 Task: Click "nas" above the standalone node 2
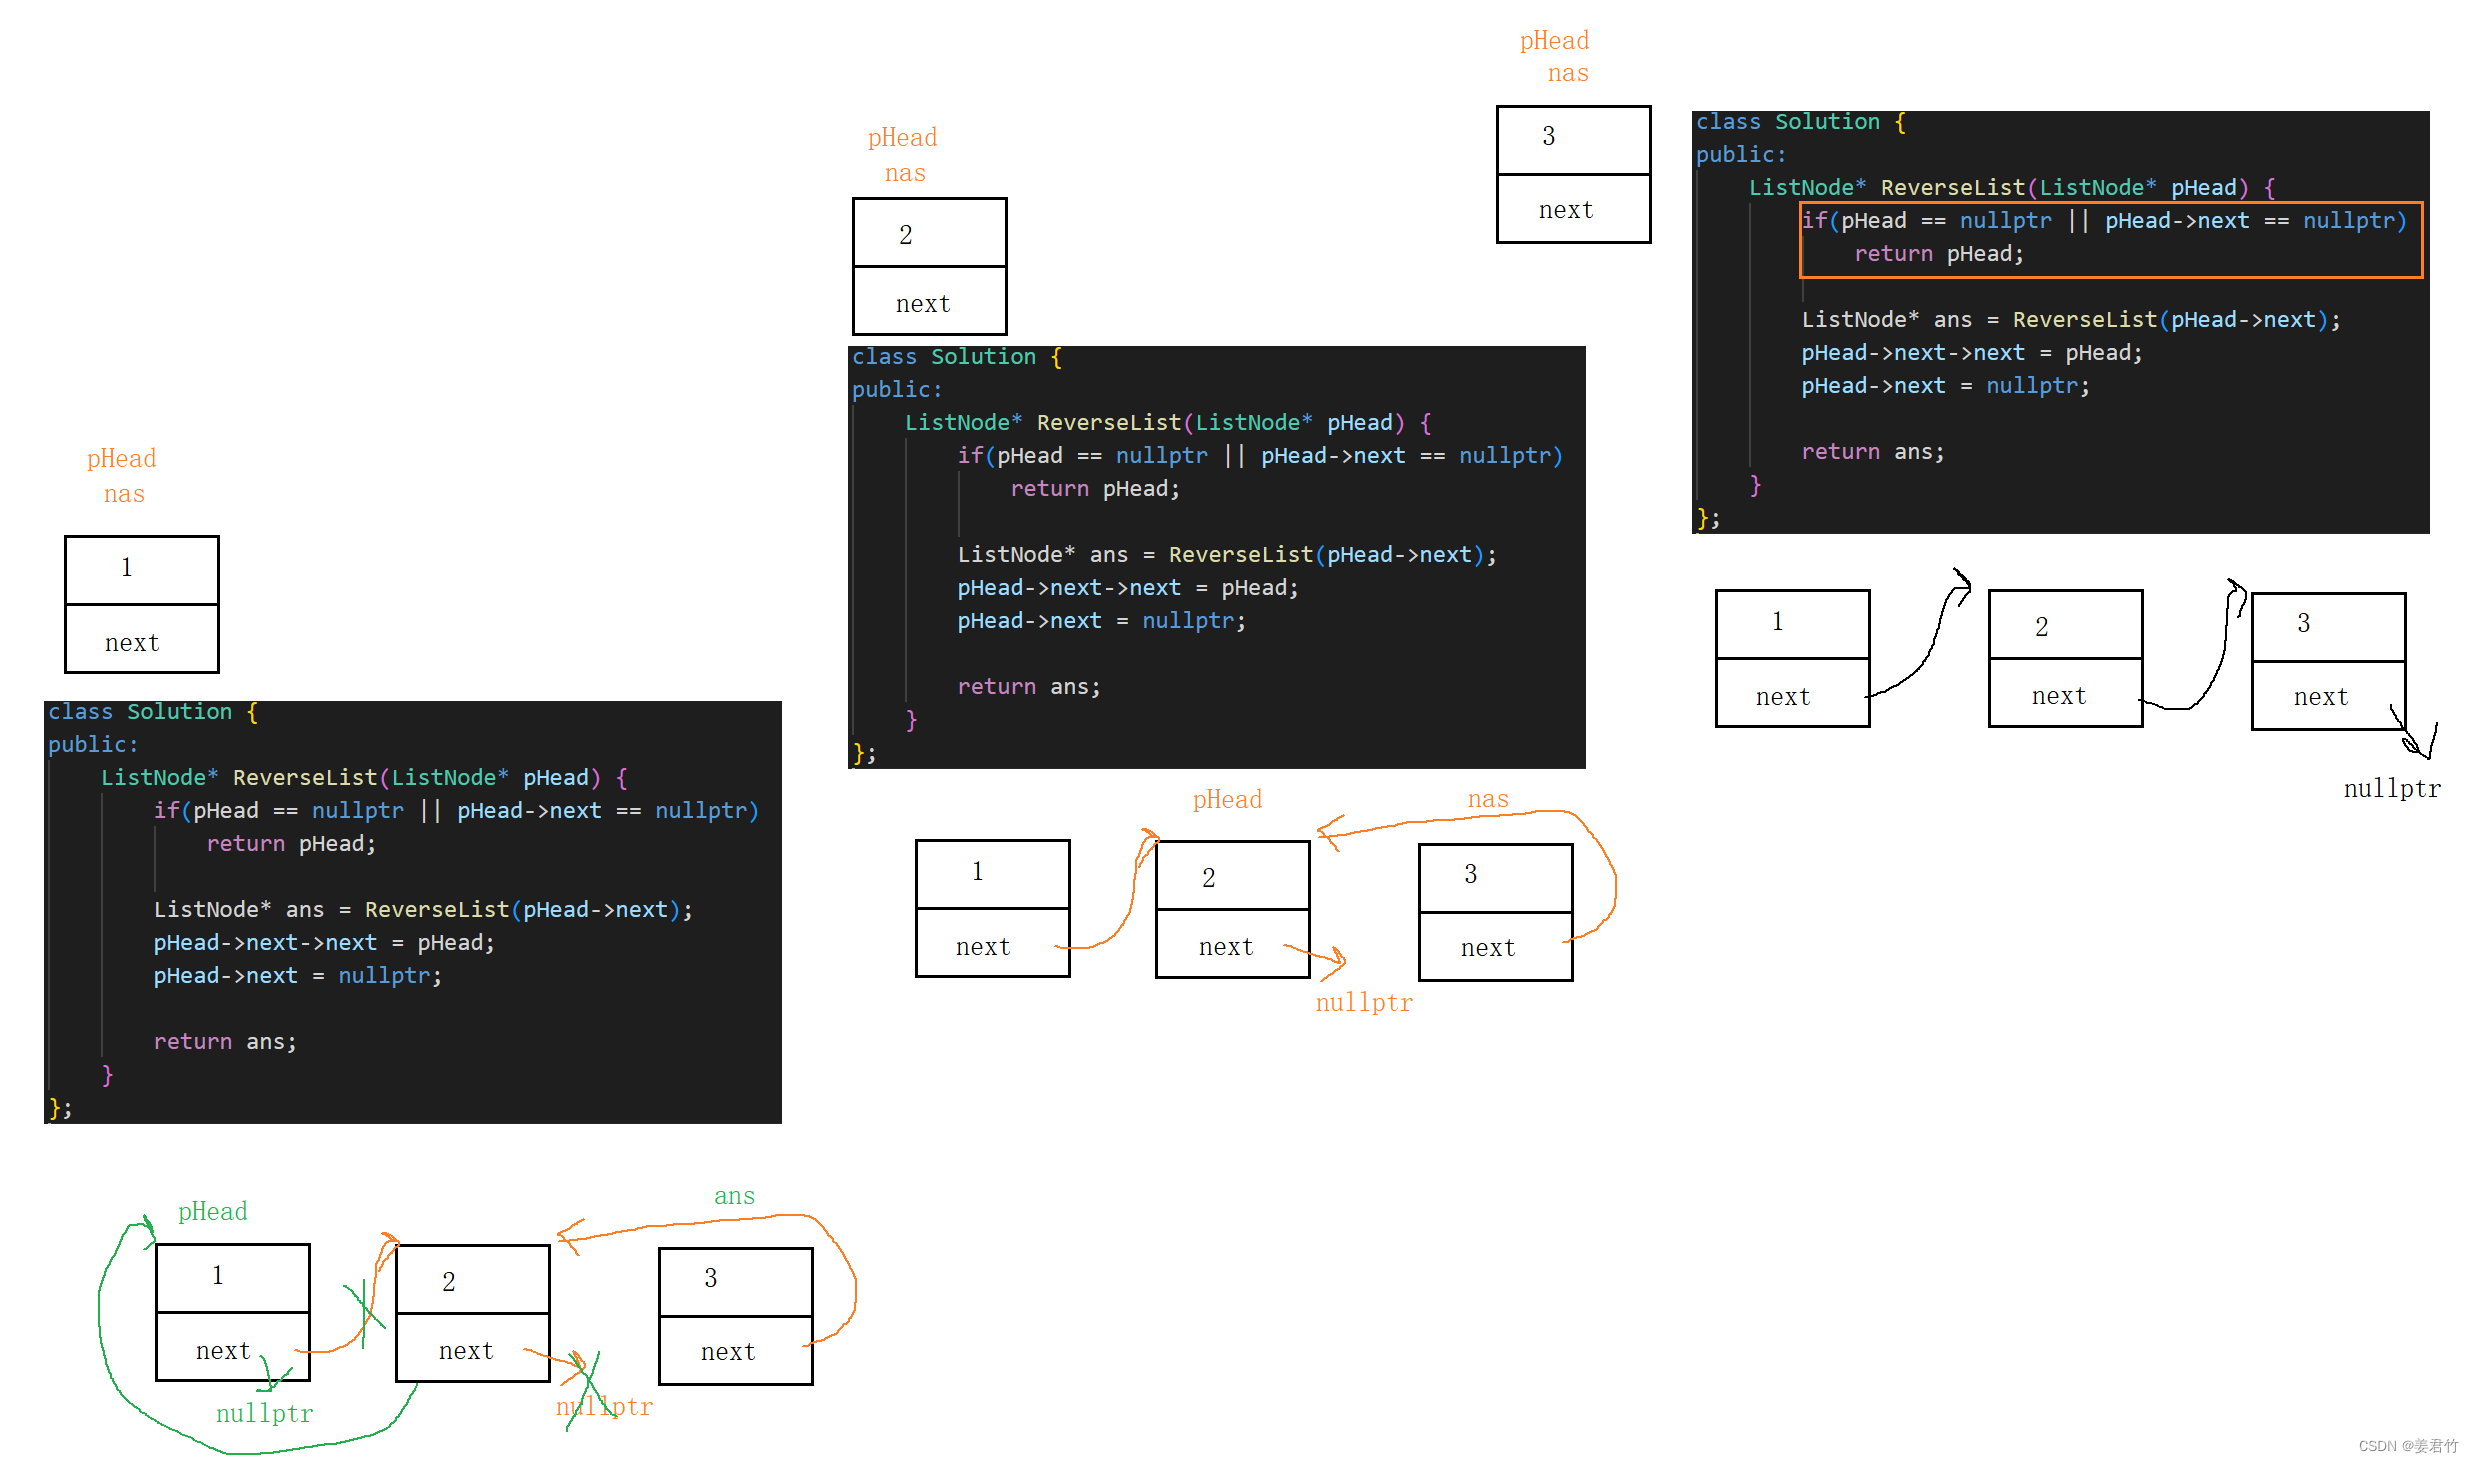pos(905,173)
